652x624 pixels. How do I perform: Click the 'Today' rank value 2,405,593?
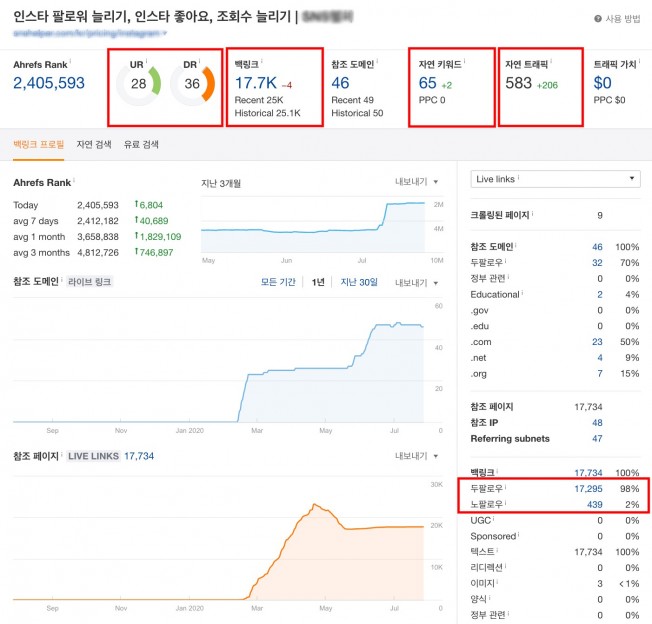coord(98,205)
